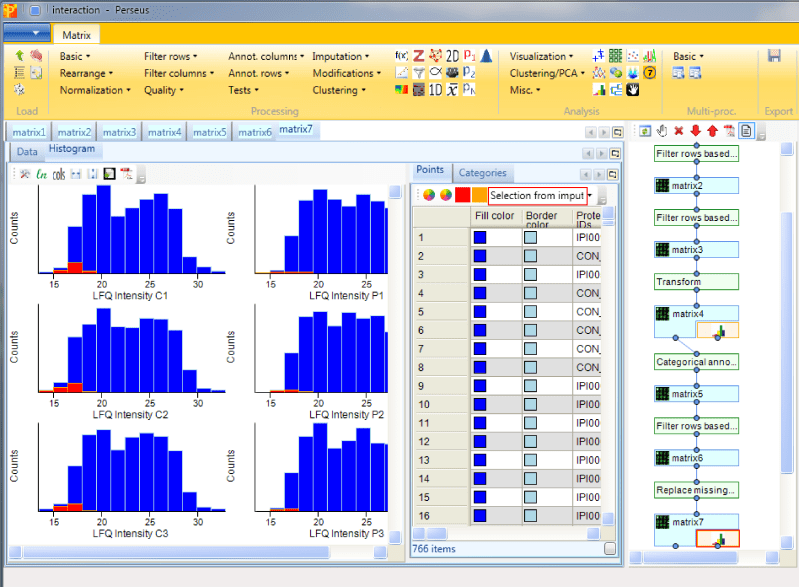The width and height of the screenshot is (799, 587).
Task: Click the wrench properties icon in the histogram toolbar
Action: coord(25,174)
